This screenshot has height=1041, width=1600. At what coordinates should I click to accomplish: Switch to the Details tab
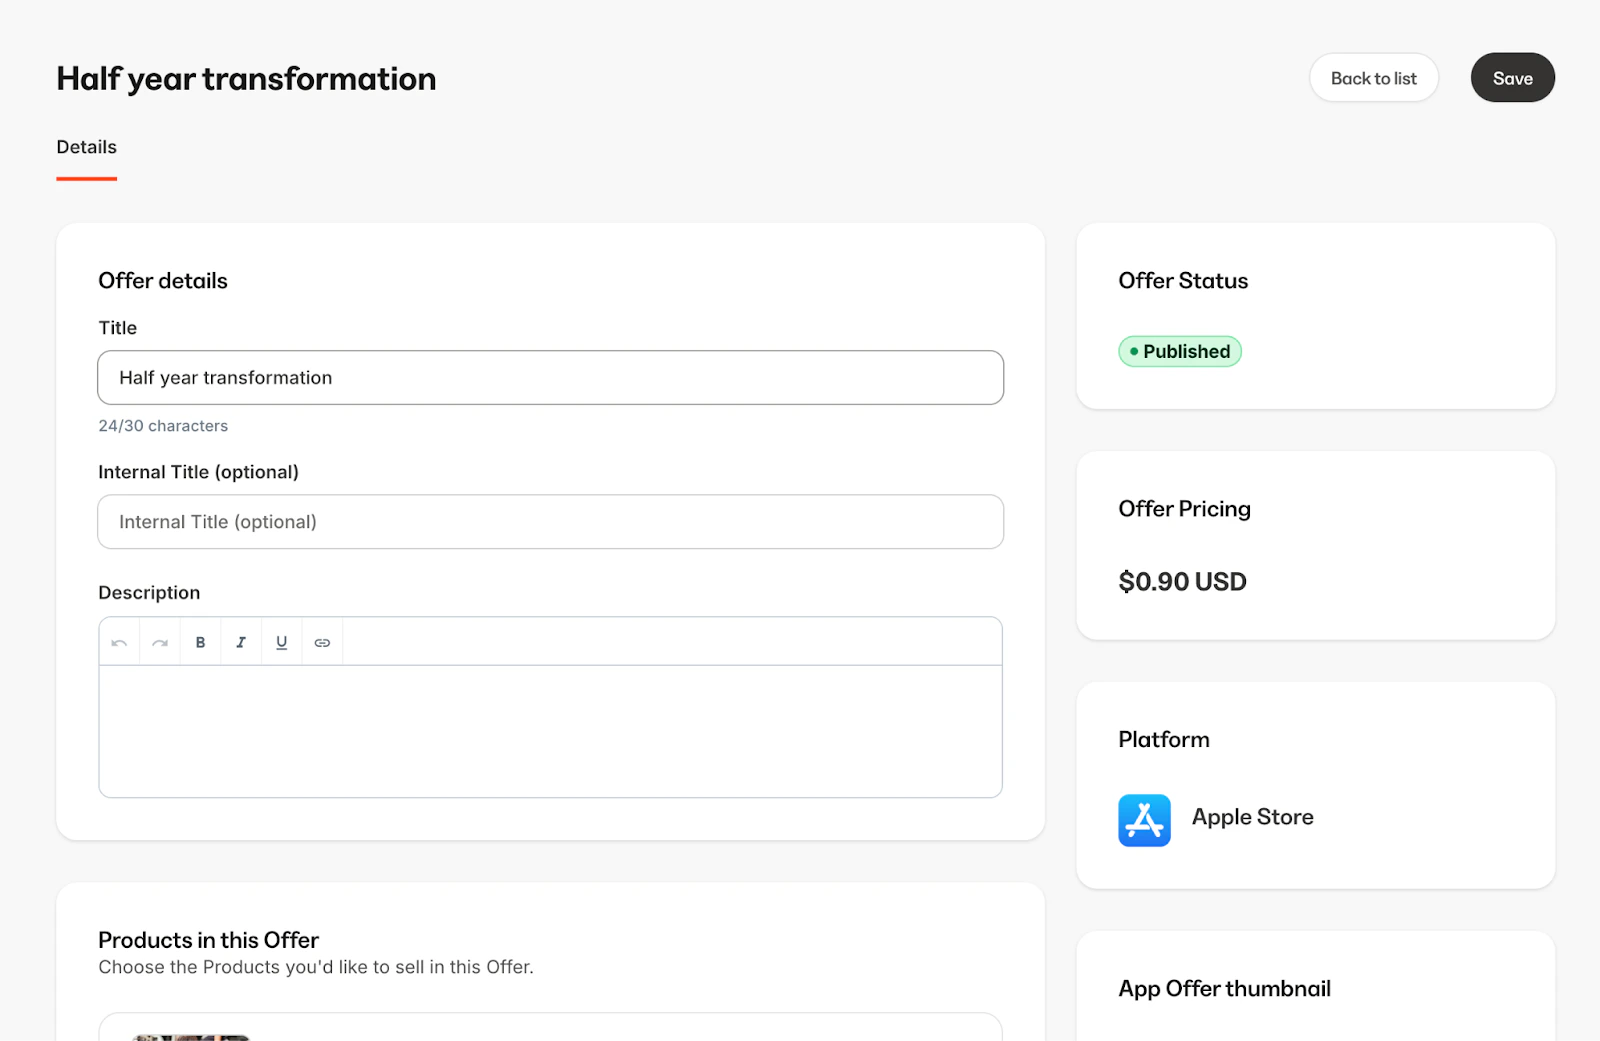(x=86, y=147)
